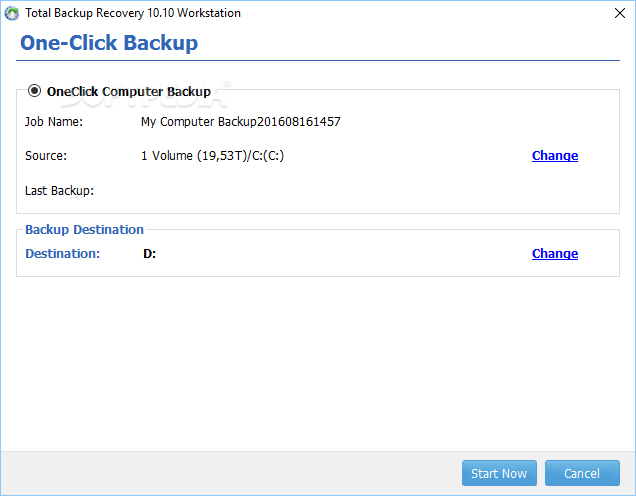The width and height of the screenshot is (636, 496).
Task: Click the Job Name label
Action: (54, 122)
